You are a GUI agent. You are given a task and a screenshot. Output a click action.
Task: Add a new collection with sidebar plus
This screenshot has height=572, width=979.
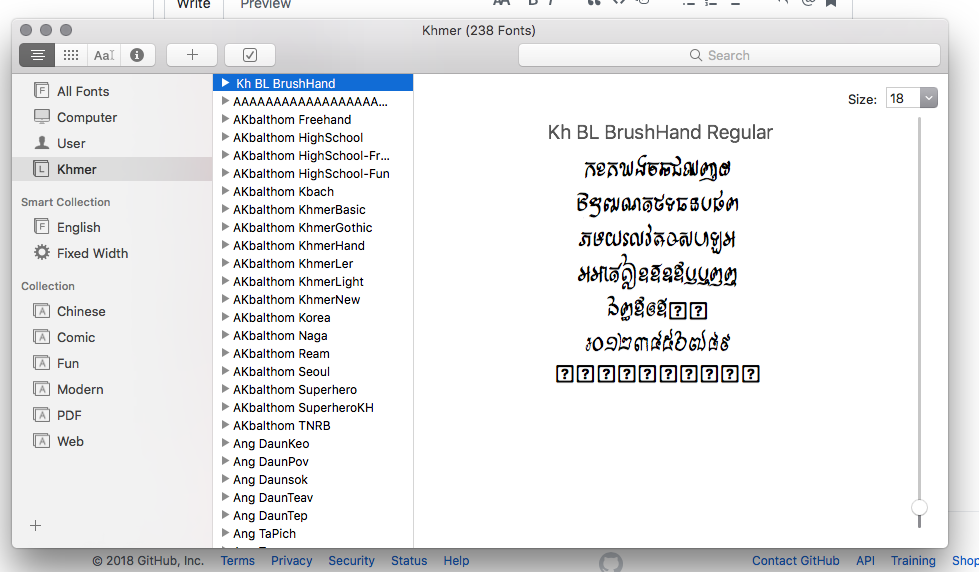click(x=36, y=526)
